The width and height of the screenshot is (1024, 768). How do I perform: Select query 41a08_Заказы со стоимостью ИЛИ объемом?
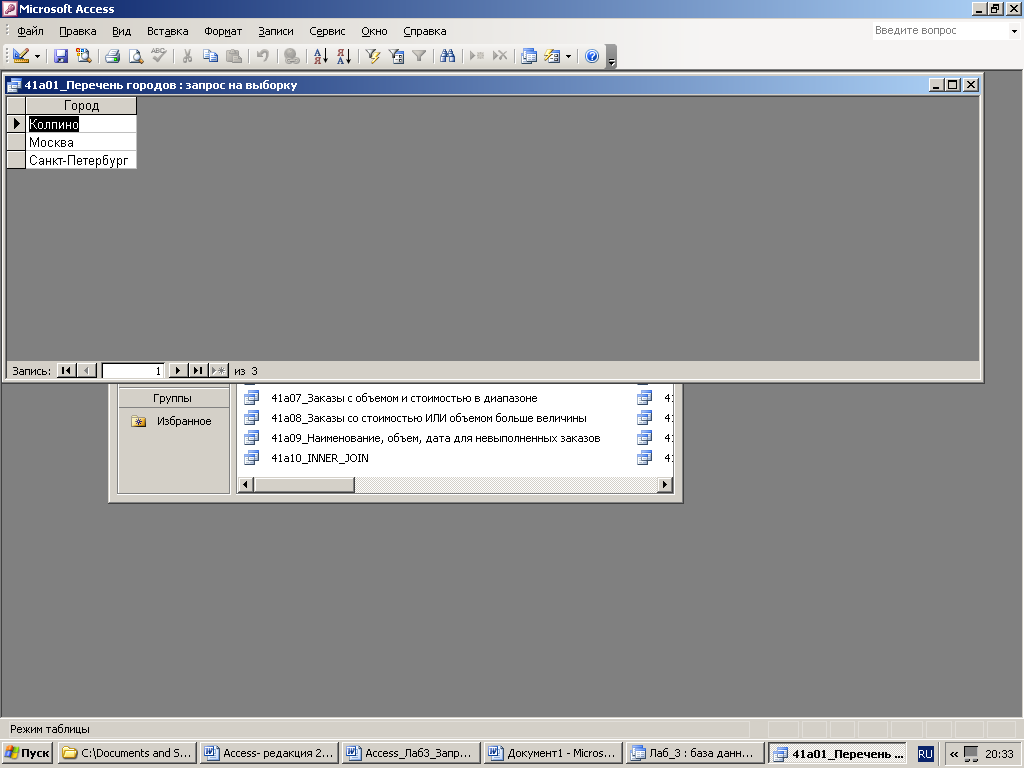click(x=428, y=418)
